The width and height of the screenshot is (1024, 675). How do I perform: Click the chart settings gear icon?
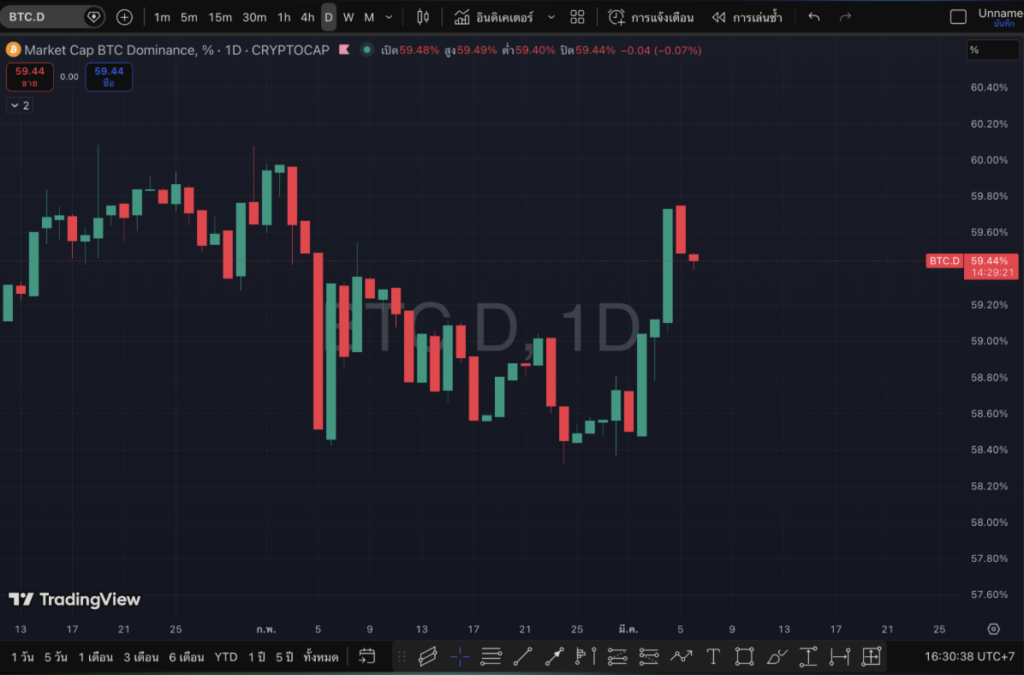[x=993, y=629]
